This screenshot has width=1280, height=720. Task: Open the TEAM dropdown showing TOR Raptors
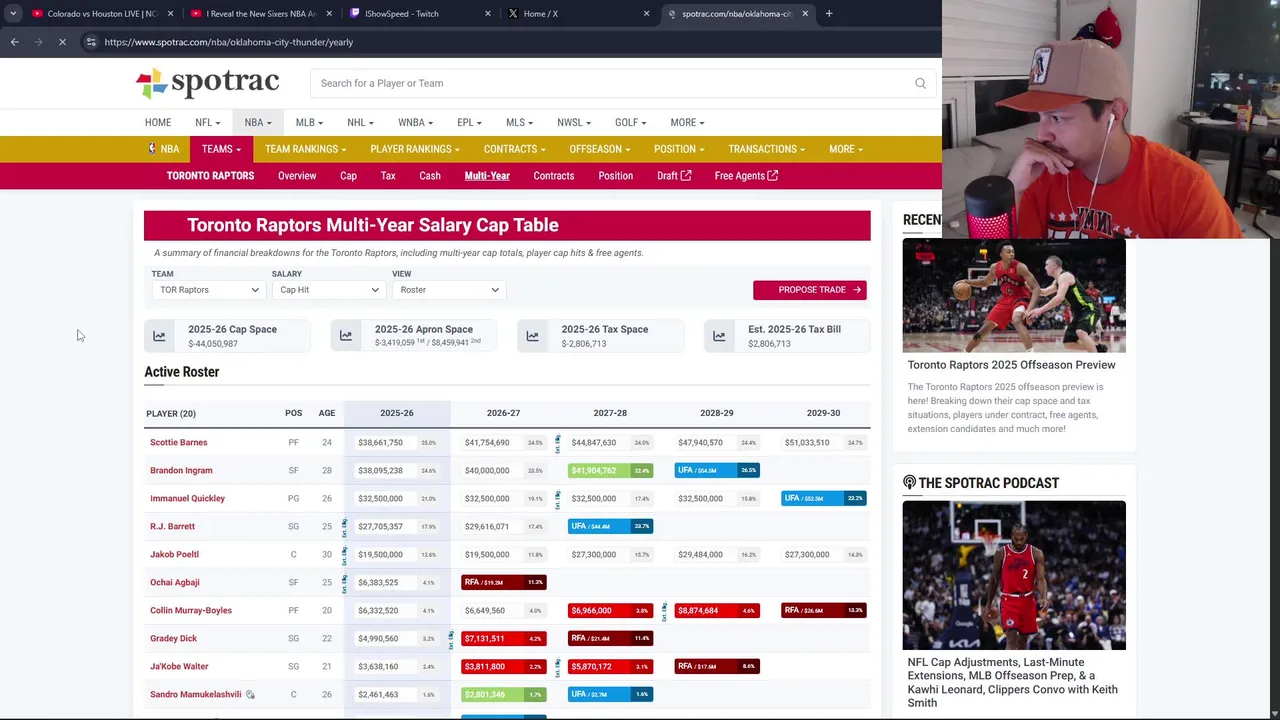(x=208, y=290)
